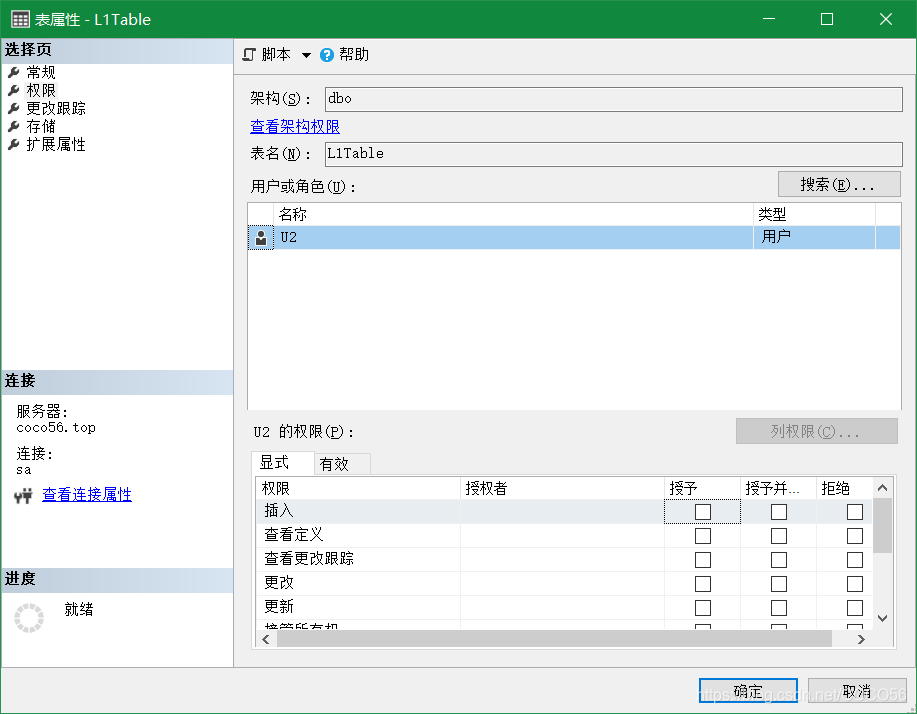Select the 更改跟踪 page

[56, 109]
